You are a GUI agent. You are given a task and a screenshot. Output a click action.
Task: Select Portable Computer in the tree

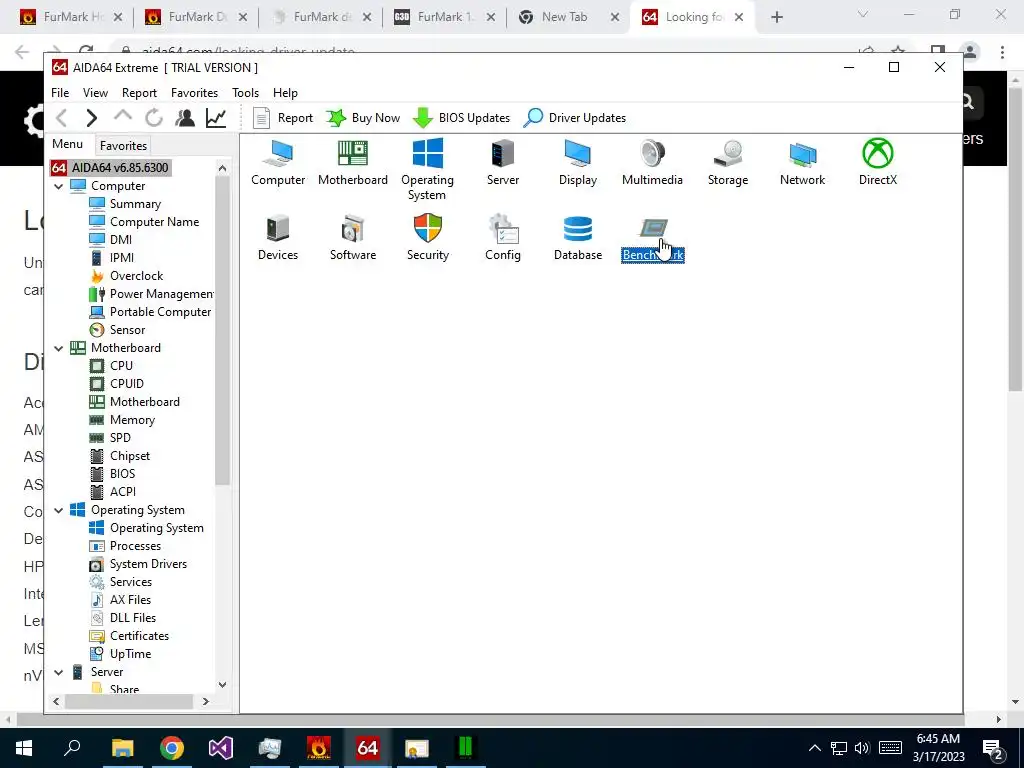click(x=150, y=312)
